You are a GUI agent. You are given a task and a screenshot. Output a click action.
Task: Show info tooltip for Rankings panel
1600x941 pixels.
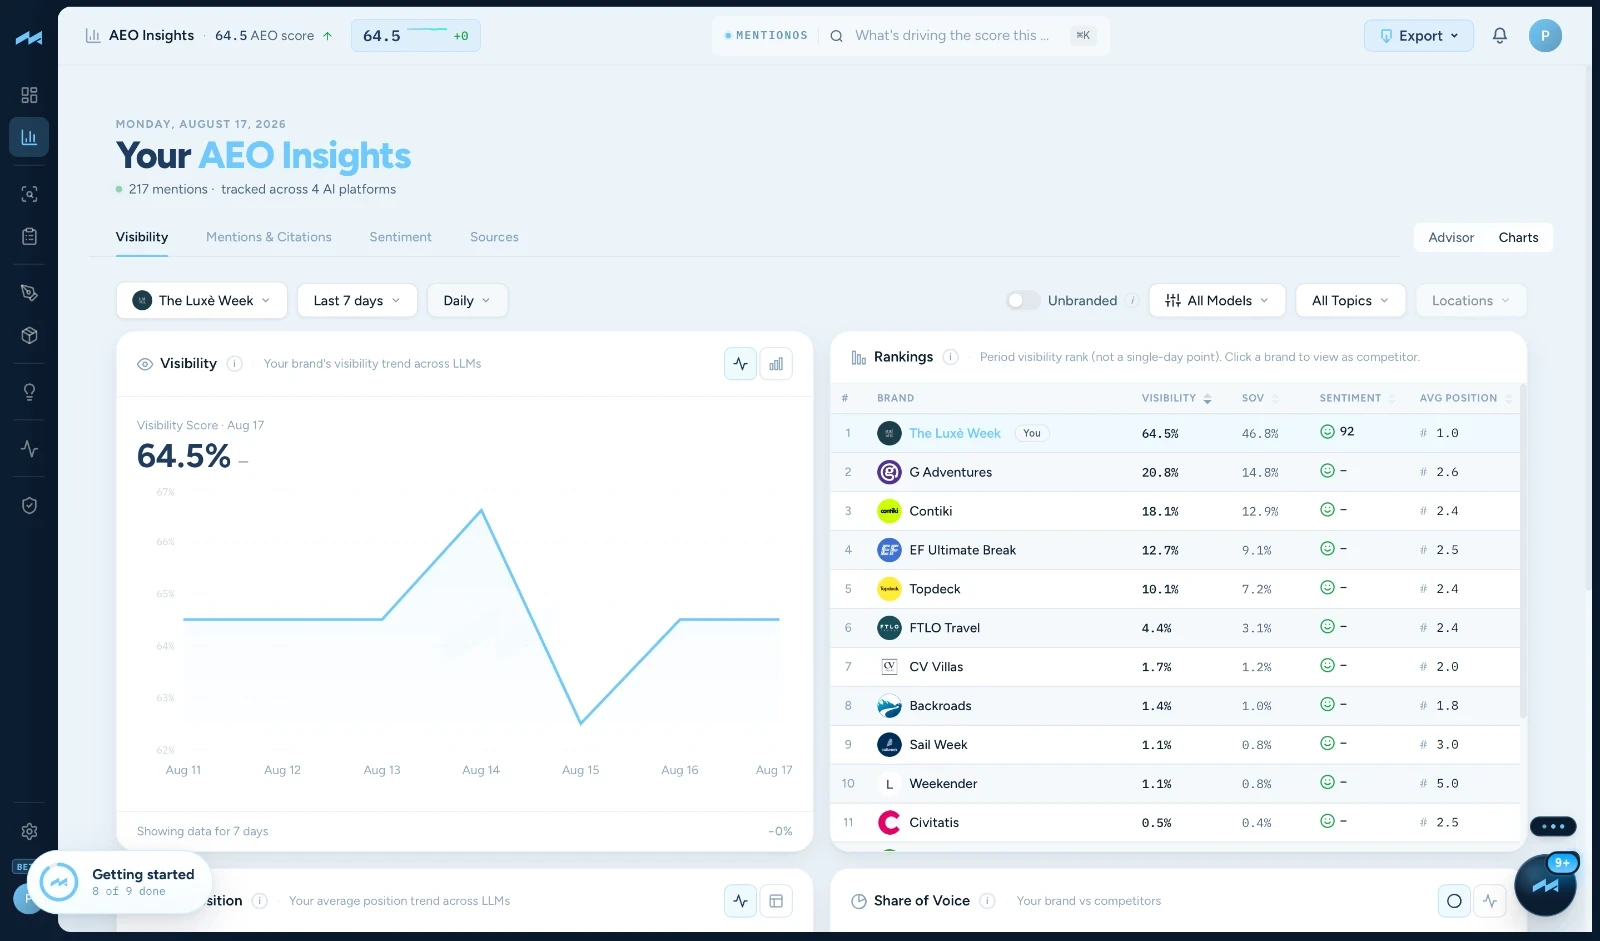point(951,357)
